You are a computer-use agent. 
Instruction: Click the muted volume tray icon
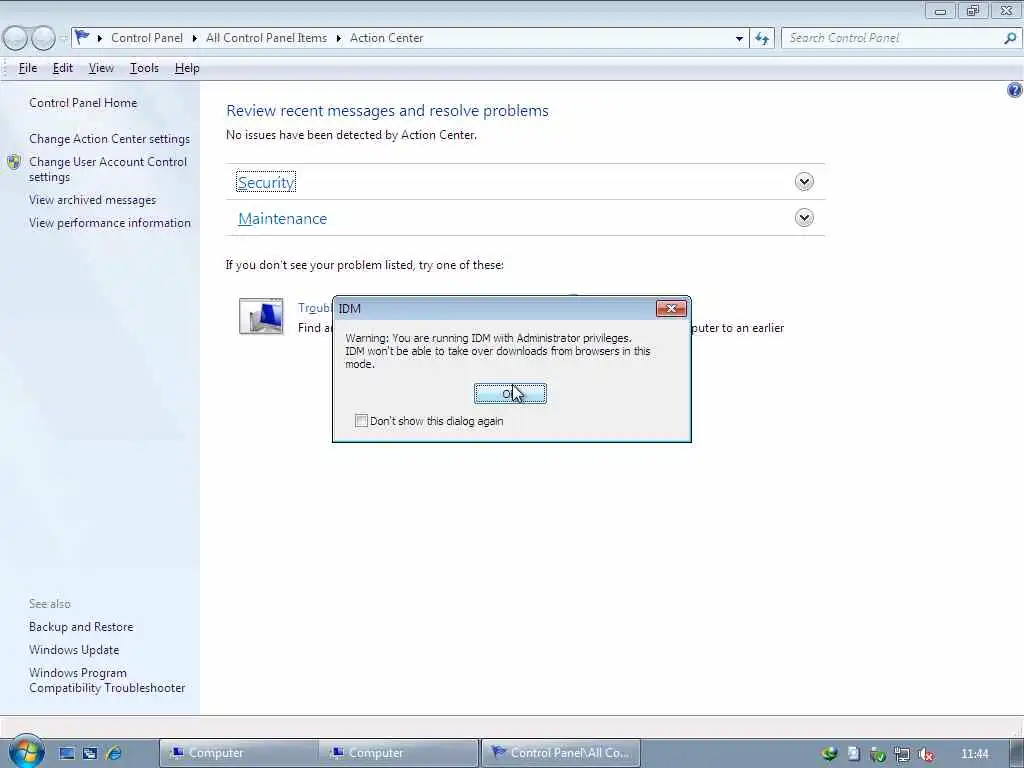(925, 754)
